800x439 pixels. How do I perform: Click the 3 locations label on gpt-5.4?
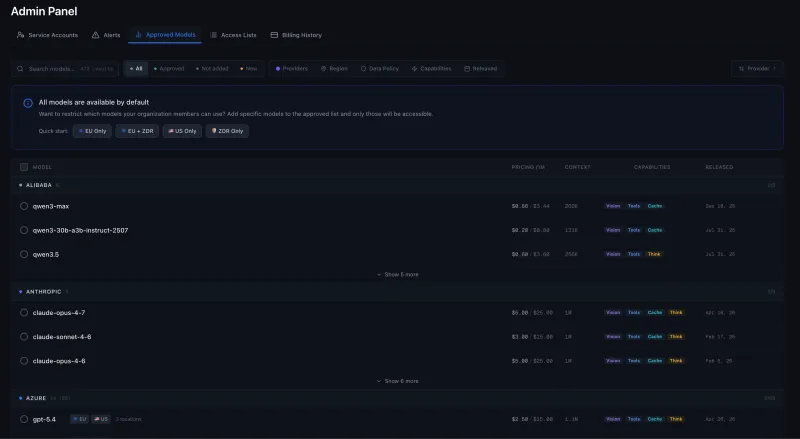pos(129,419)
